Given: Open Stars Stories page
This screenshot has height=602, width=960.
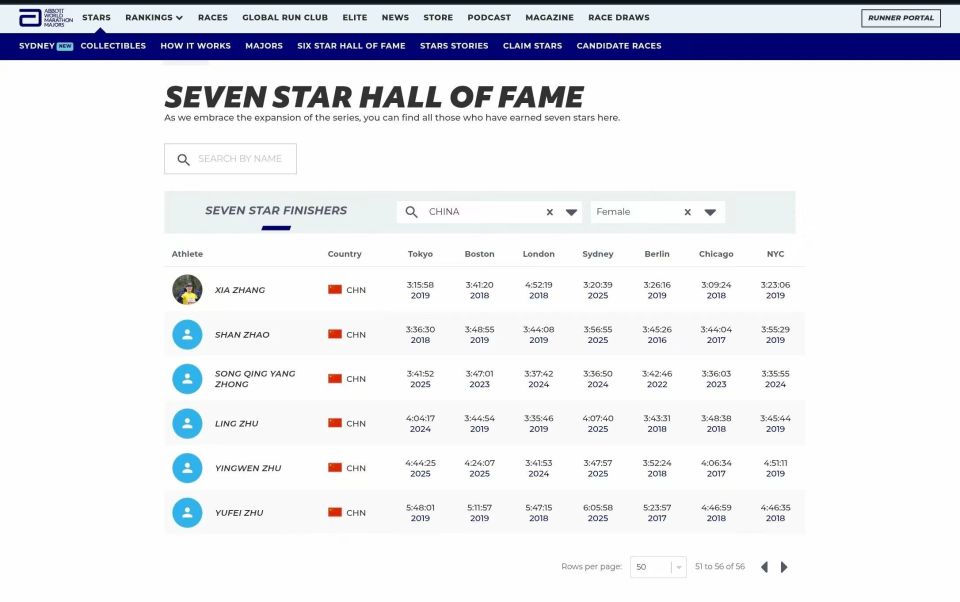Looking at the screenshot, I should pyautogui.click(x=454, y=46).
